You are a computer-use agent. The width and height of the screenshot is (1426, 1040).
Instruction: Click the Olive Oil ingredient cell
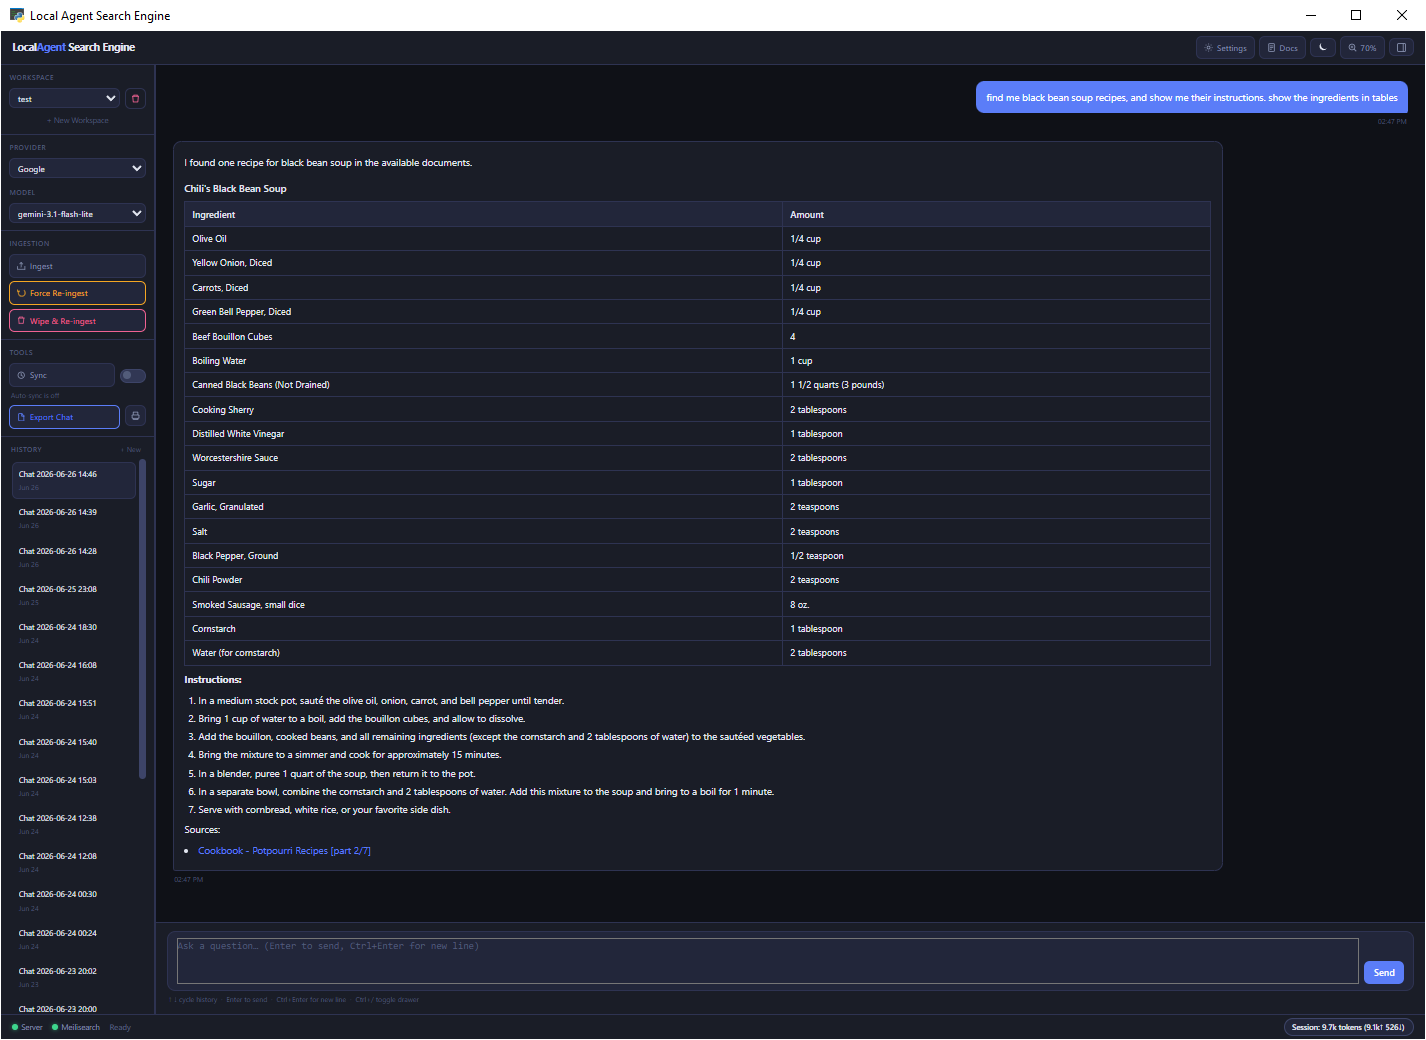(483, 239)
